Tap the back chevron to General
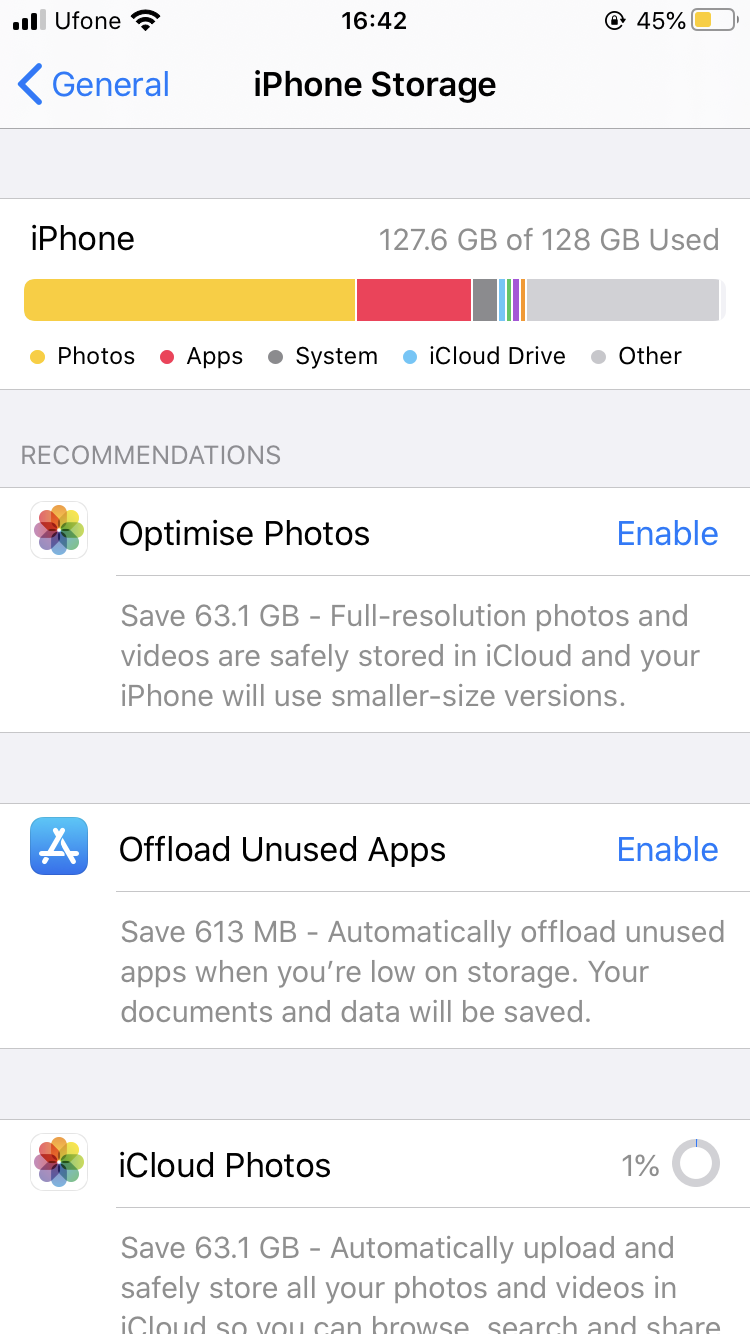This screenshot has width=750, height=1334. click(30, 85)
